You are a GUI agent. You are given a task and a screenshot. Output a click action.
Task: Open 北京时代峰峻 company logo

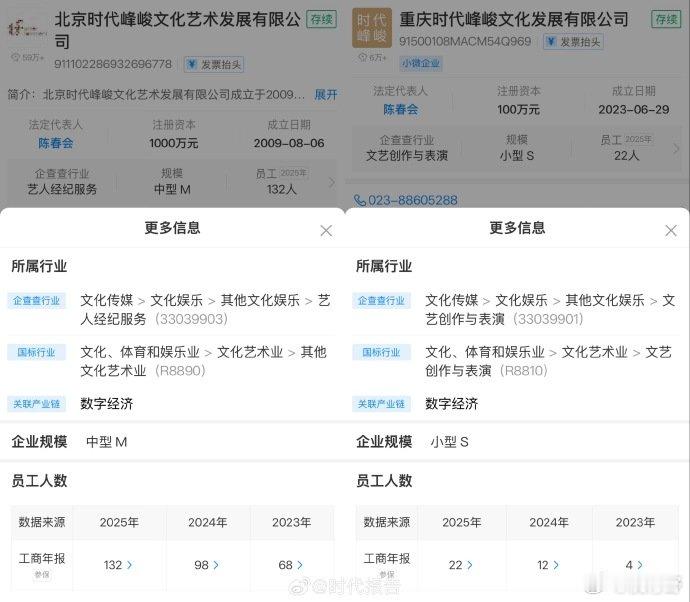click(x=27, y=29)
